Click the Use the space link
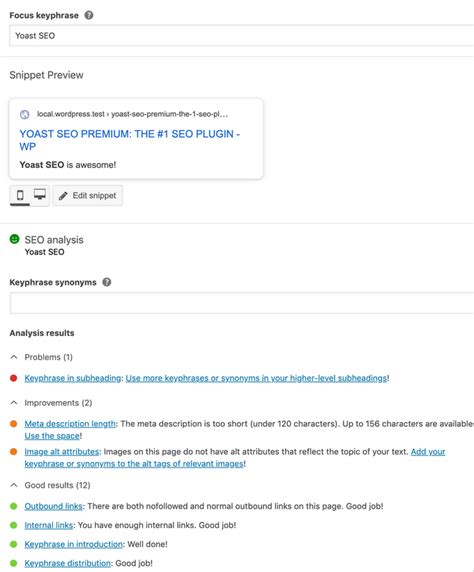 (x=52, y=436)
